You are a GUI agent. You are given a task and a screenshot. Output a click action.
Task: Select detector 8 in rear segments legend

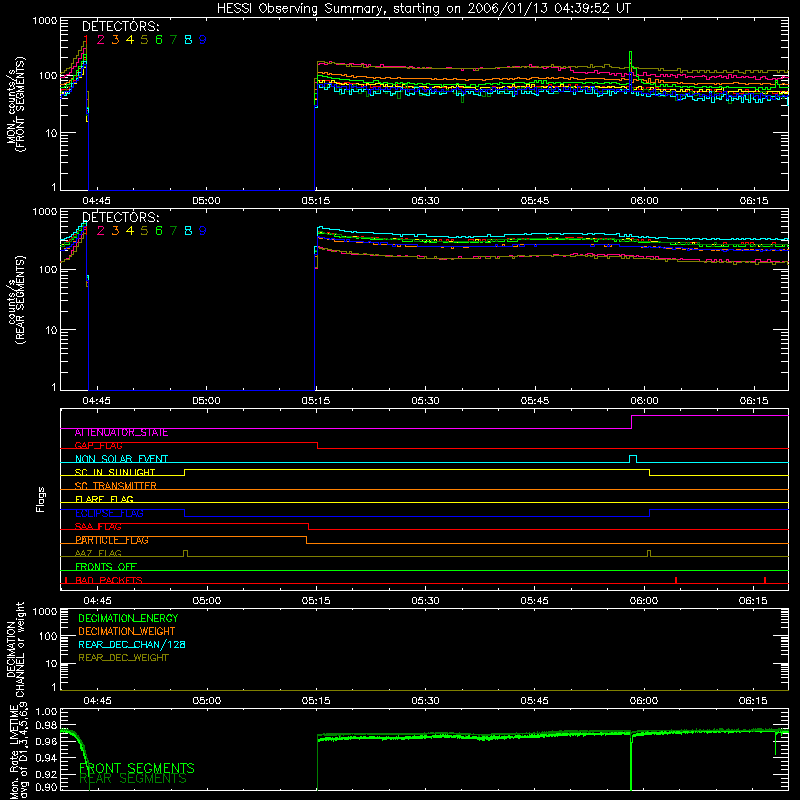[188, 231]
